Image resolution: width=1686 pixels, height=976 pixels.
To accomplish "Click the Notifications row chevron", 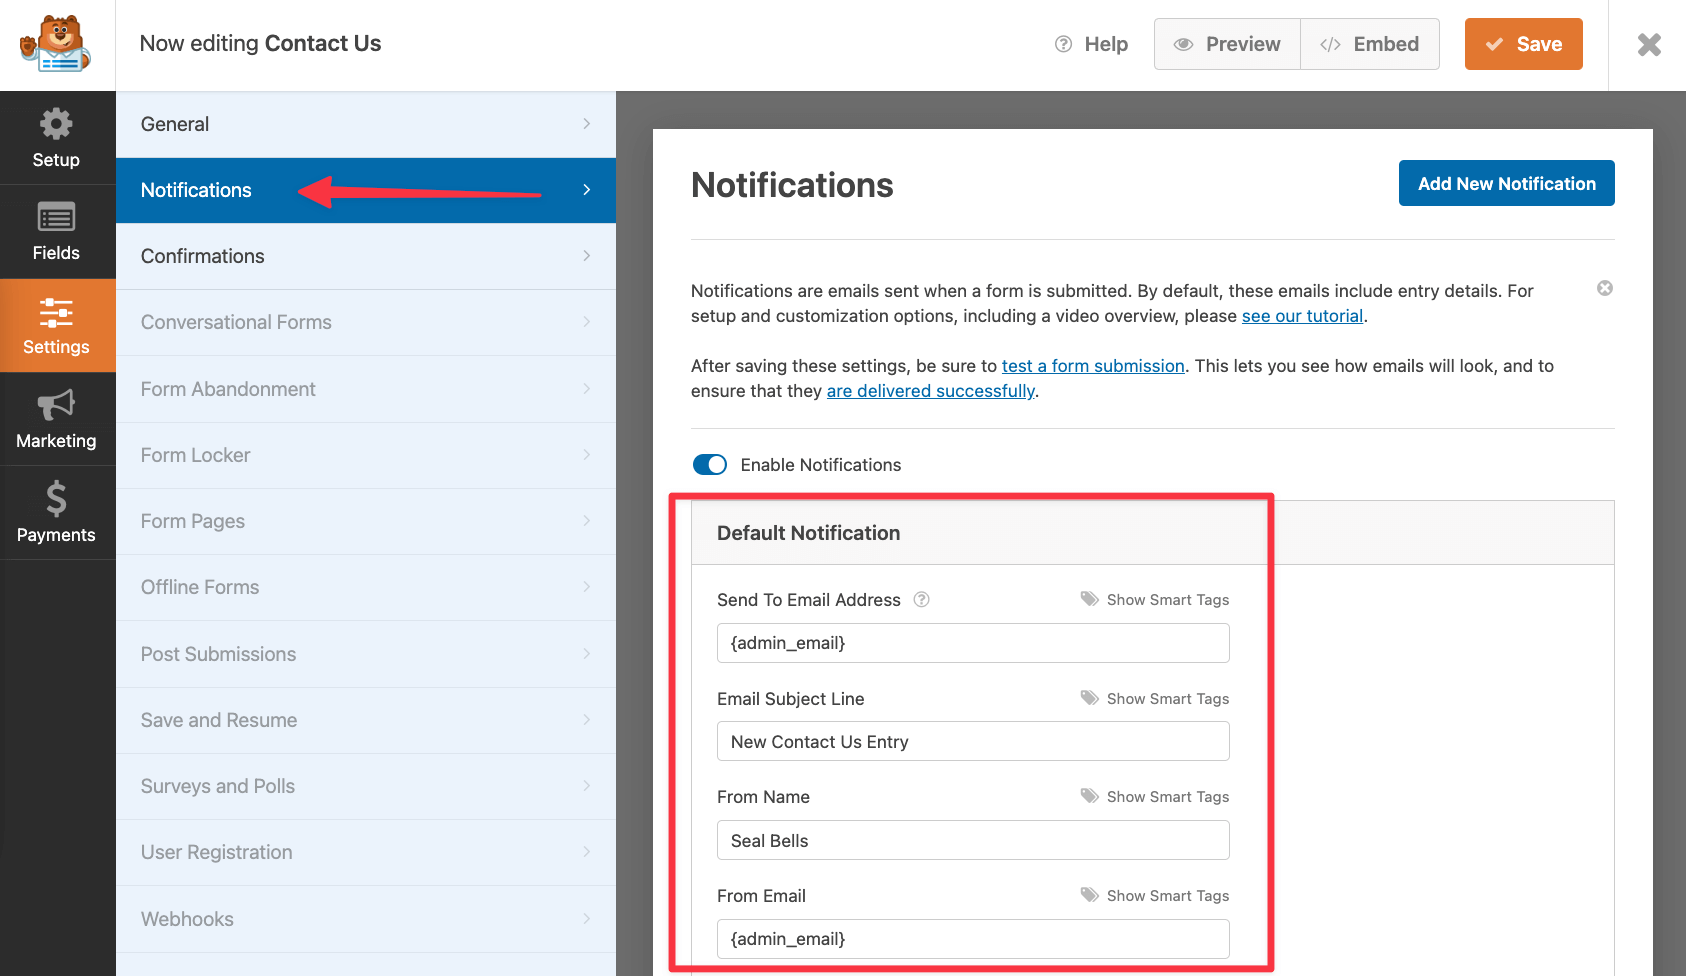I will 587,190.
